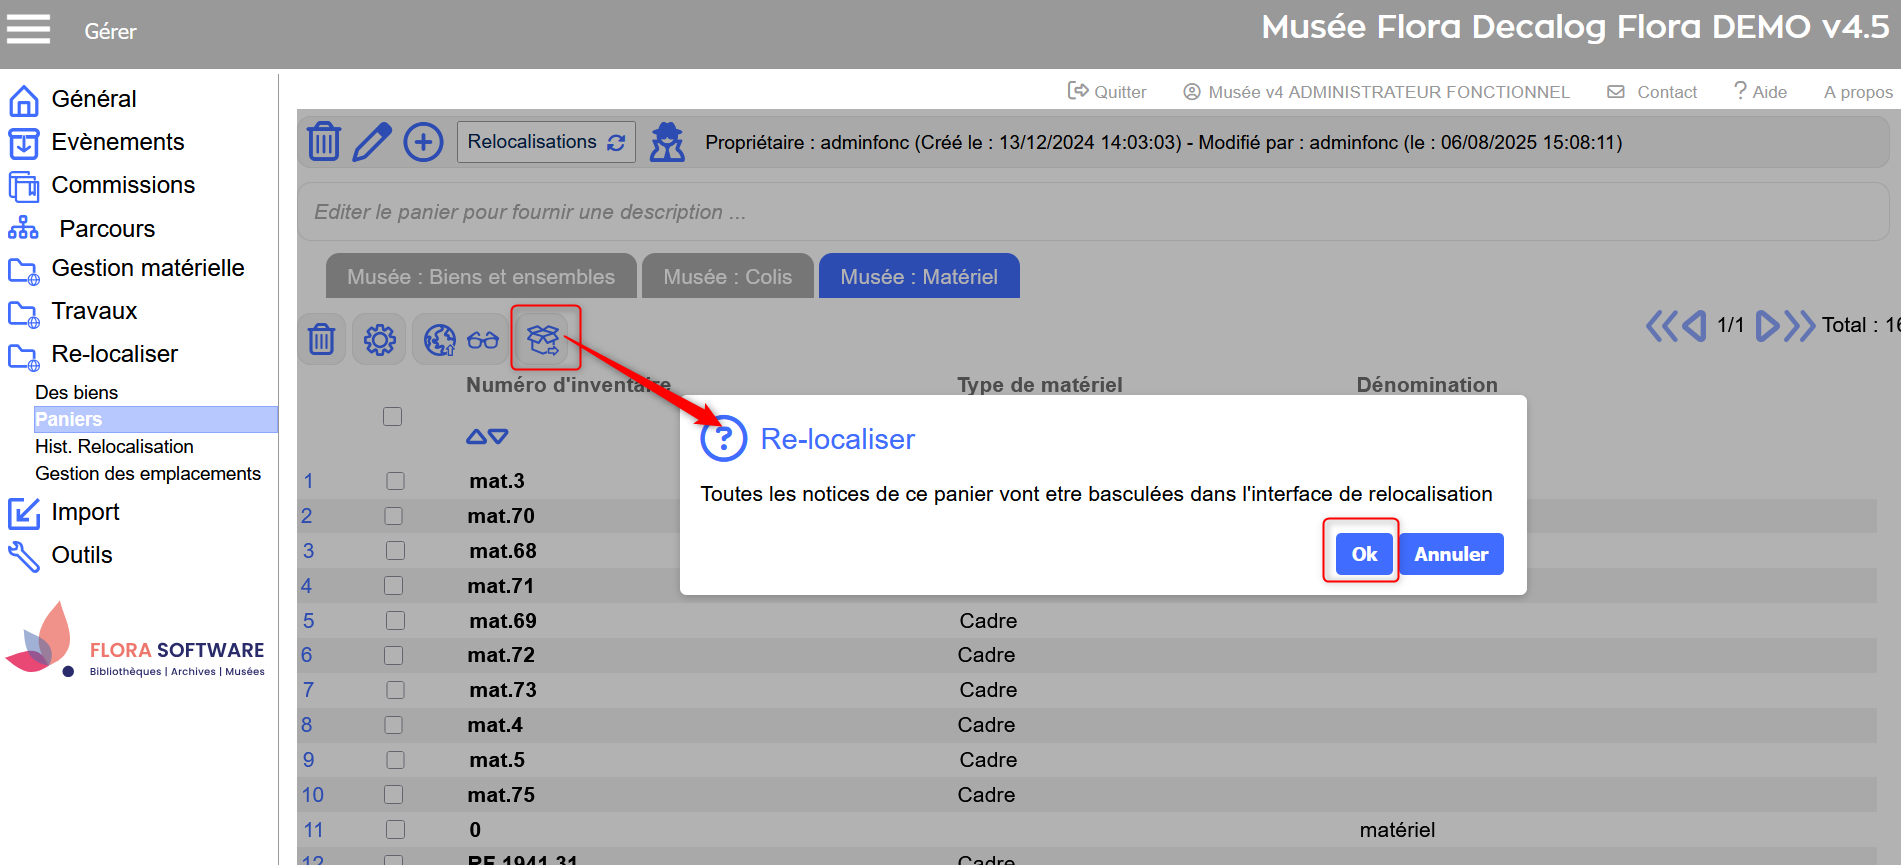Switch to Musée : Biens et ensembles tab
The width and height of the screenshot is (1901, 865).
pos(481,277)
